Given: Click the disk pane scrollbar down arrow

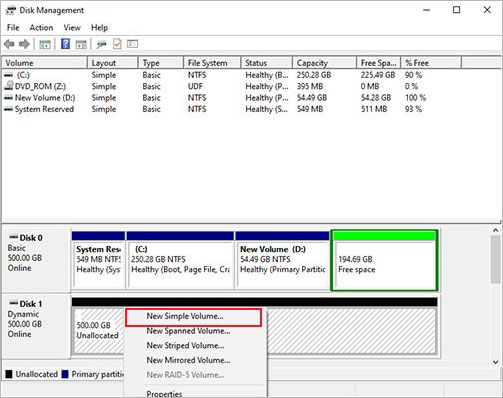Looking at the screenshot, I should 495,361.
